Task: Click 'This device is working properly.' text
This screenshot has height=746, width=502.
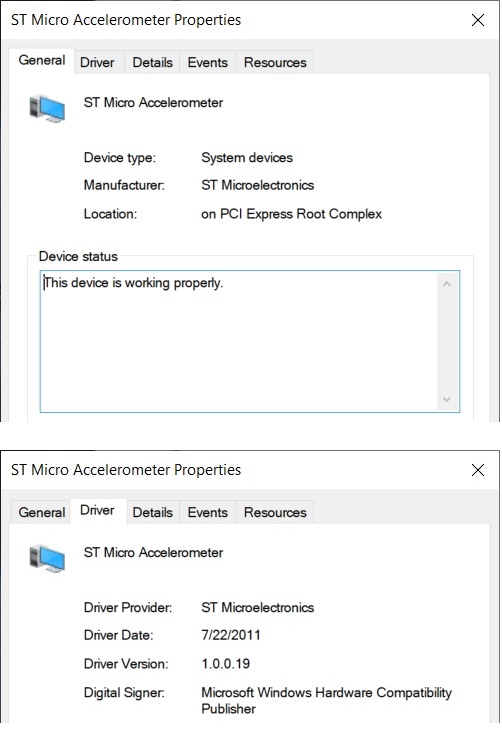Action: coord(133,283)
